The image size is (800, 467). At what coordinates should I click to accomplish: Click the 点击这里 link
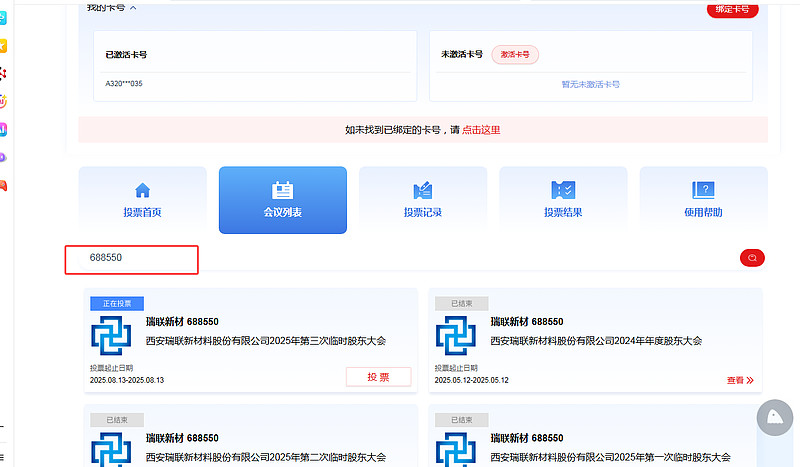click(481, 130)
